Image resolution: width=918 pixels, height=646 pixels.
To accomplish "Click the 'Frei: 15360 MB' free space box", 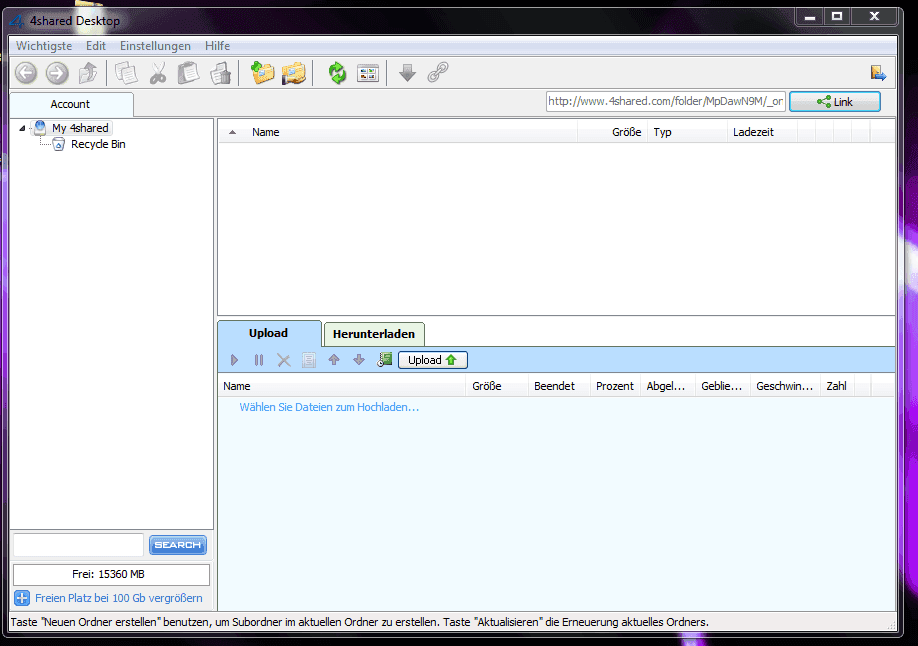I will pos(111,574).
